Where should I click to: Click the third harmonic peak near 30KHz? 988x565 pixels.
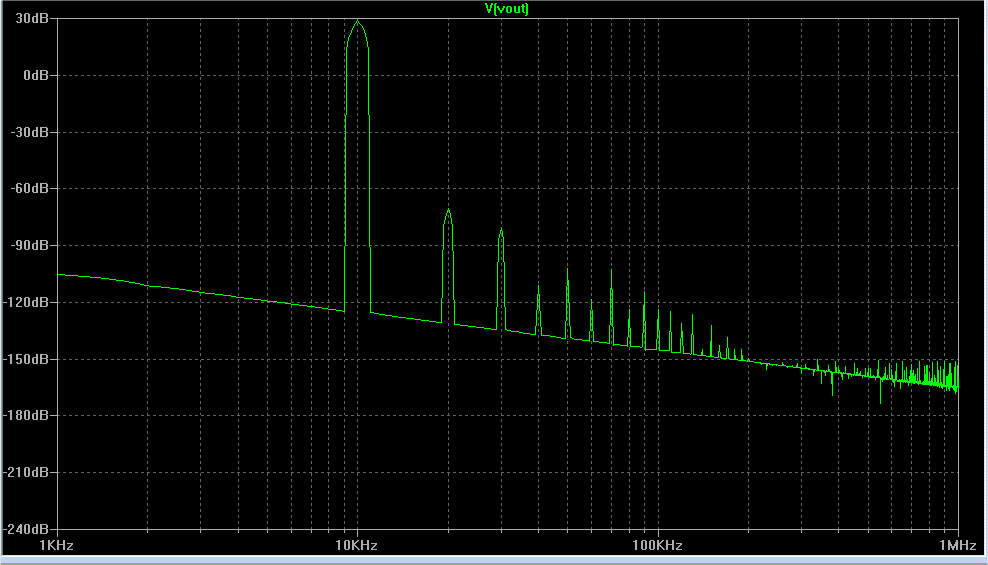pyautogui.click(x=502, y=231)
